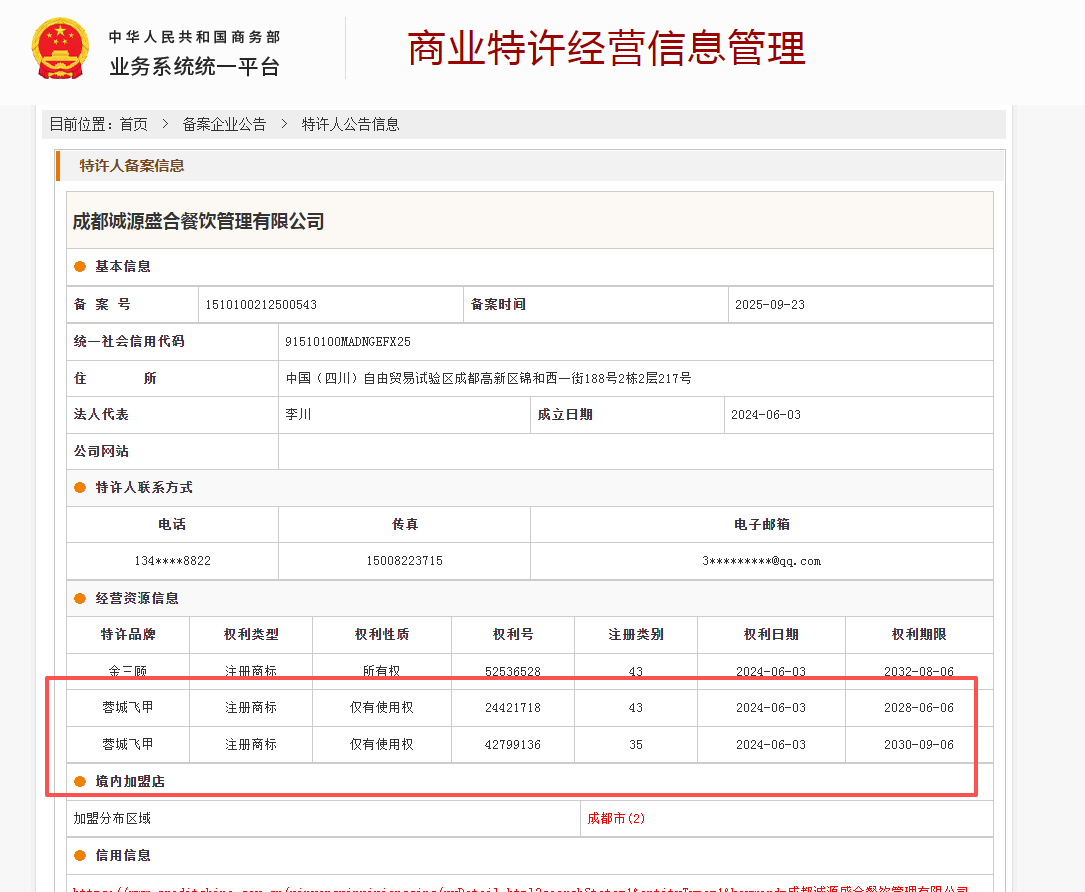Select the 2024-06-03 date beside 成立日期
The image size is (1085, 892).
click(765, 415)
